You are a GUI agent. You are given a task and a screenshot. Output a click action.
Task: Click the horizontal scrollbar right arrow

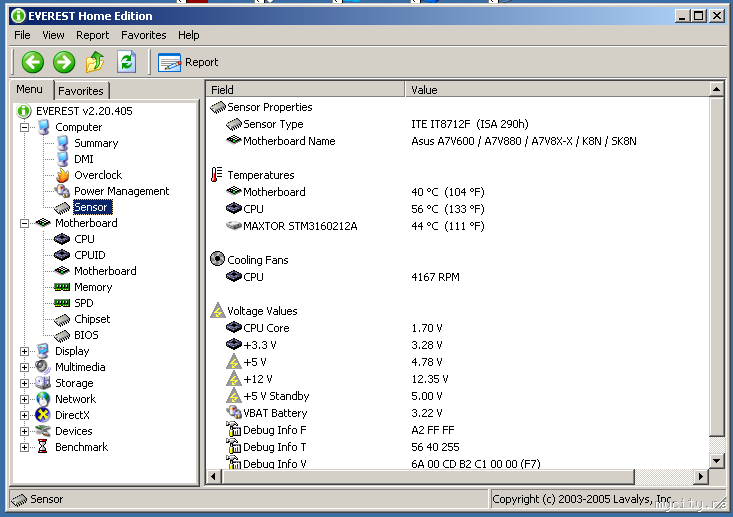[701, 477]
